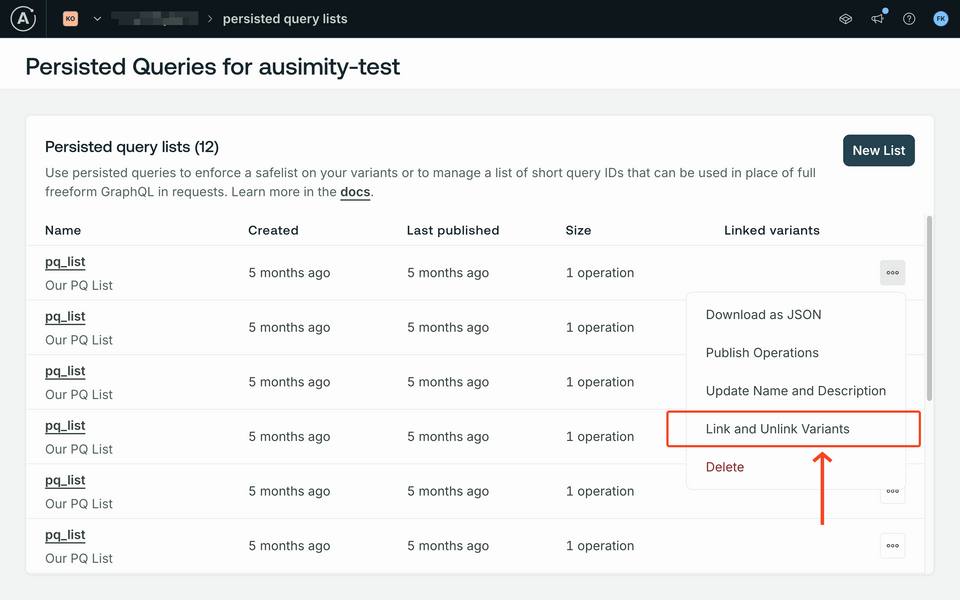Screen dimensions: 960x600
Task: Create a list with New List button
Action: click(x=879, y=151)
